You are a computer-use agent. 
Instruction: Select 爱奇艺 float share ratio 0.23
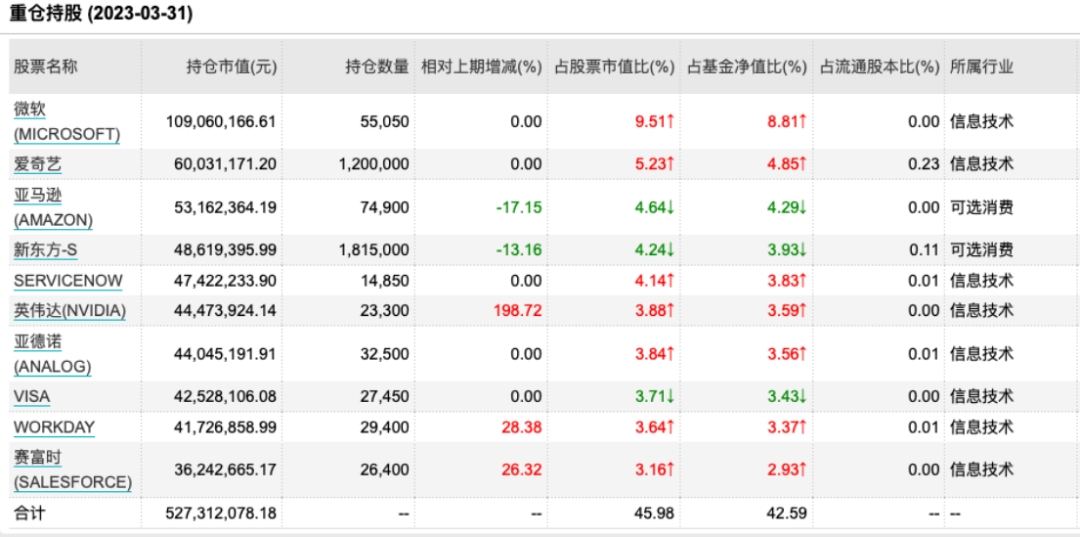point(924,165)
